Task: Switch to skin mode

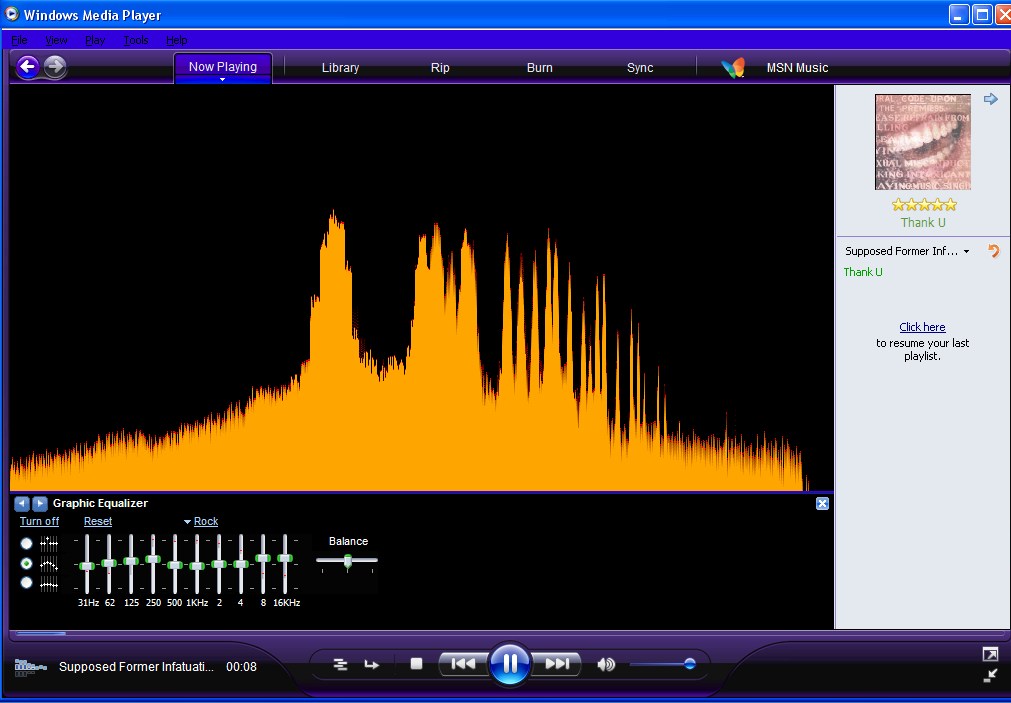Action: click(x=989, y=676)
